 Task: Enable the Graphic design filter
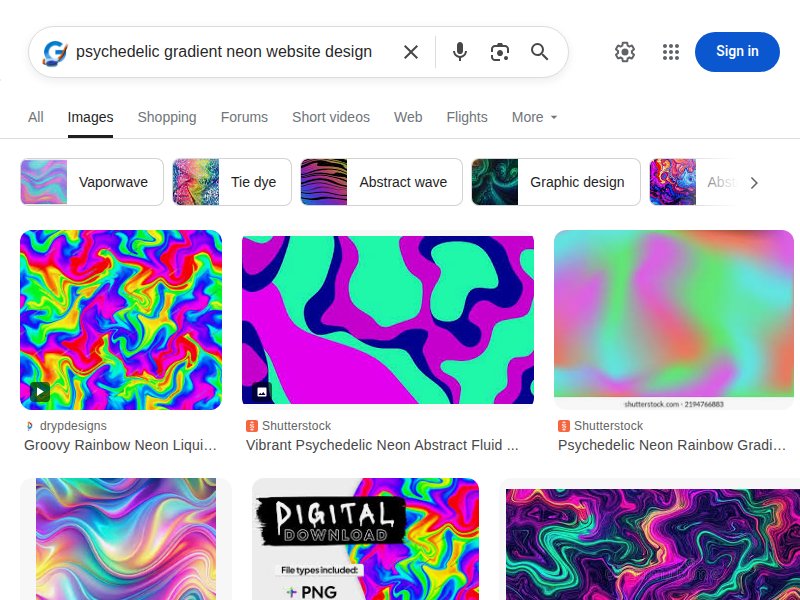(x=577, y=182)
